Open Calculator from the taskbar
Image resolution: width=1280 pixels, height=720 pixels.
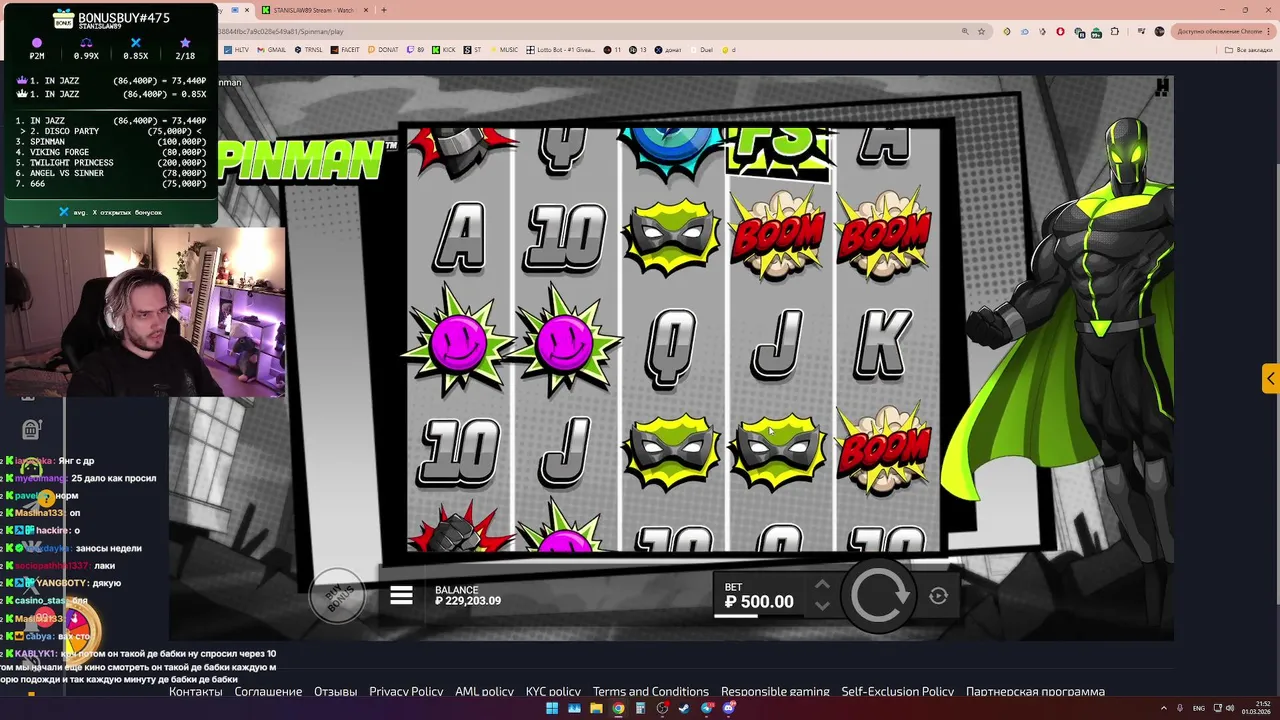[640, 708]
